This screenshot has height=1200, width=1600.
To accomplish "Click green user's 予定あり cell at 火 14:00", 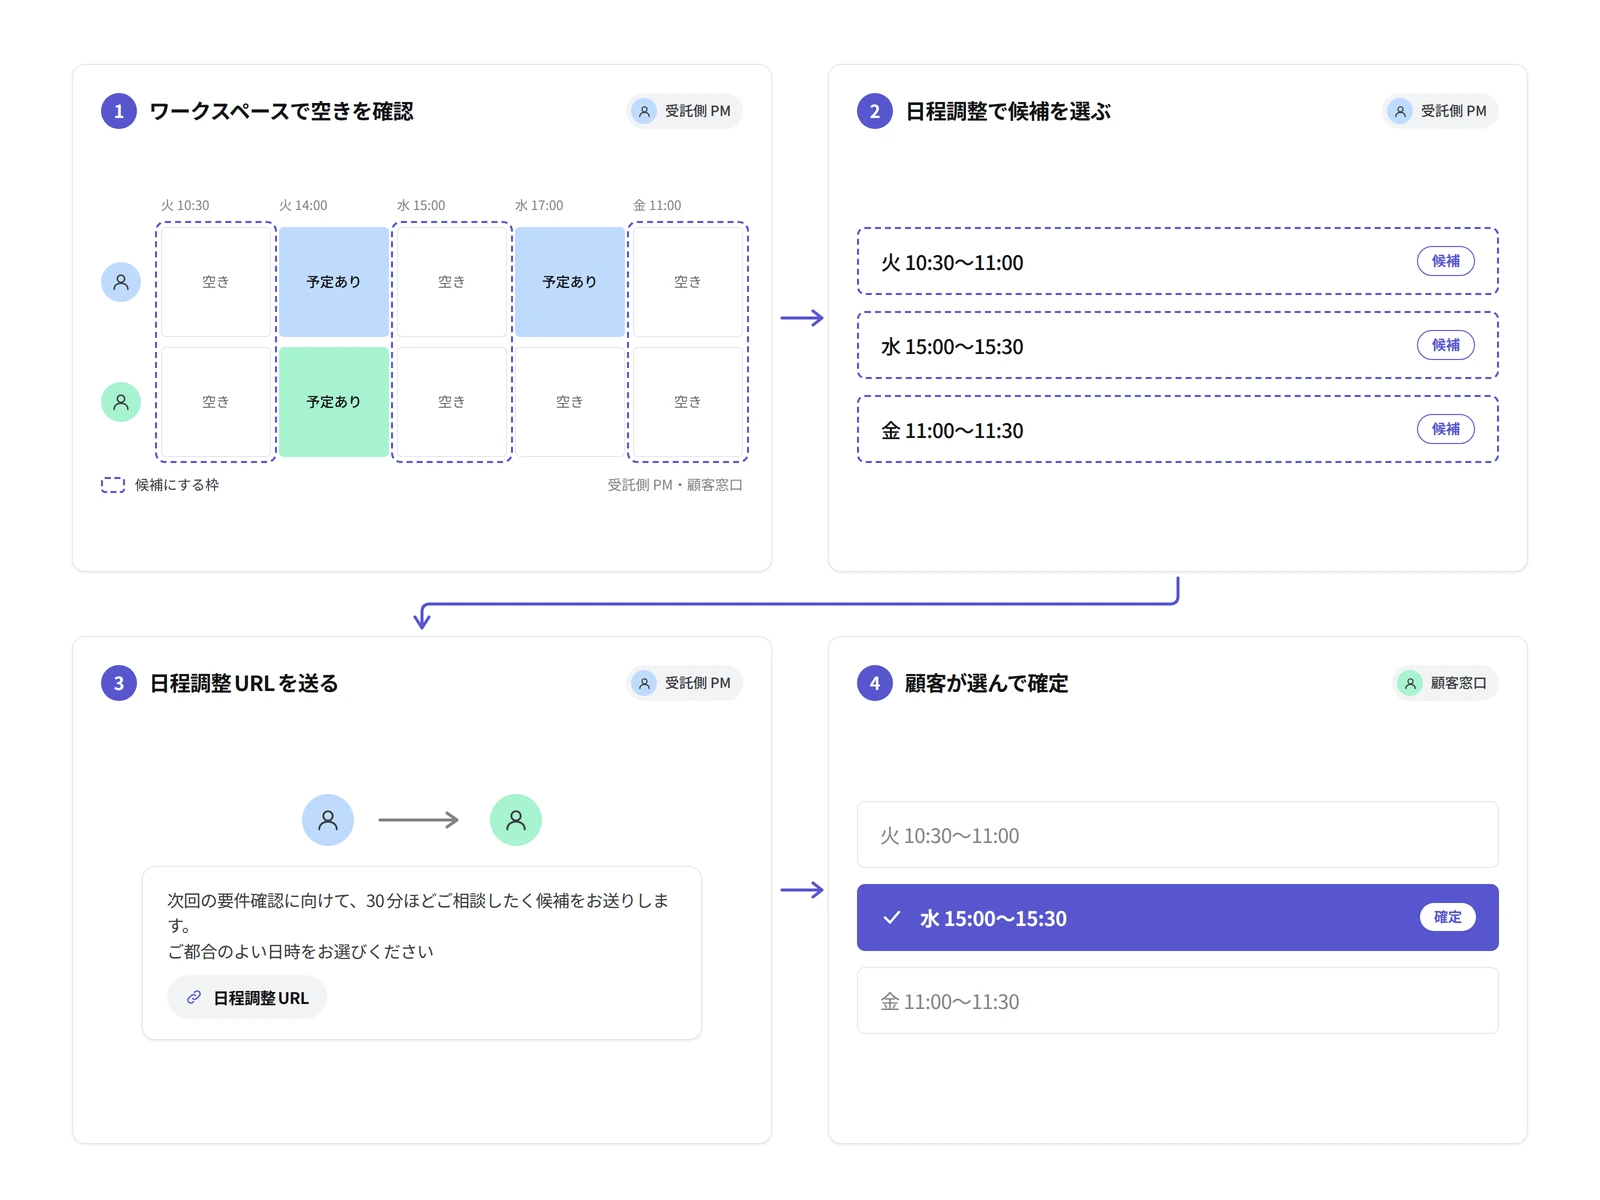I will (334, 402).
